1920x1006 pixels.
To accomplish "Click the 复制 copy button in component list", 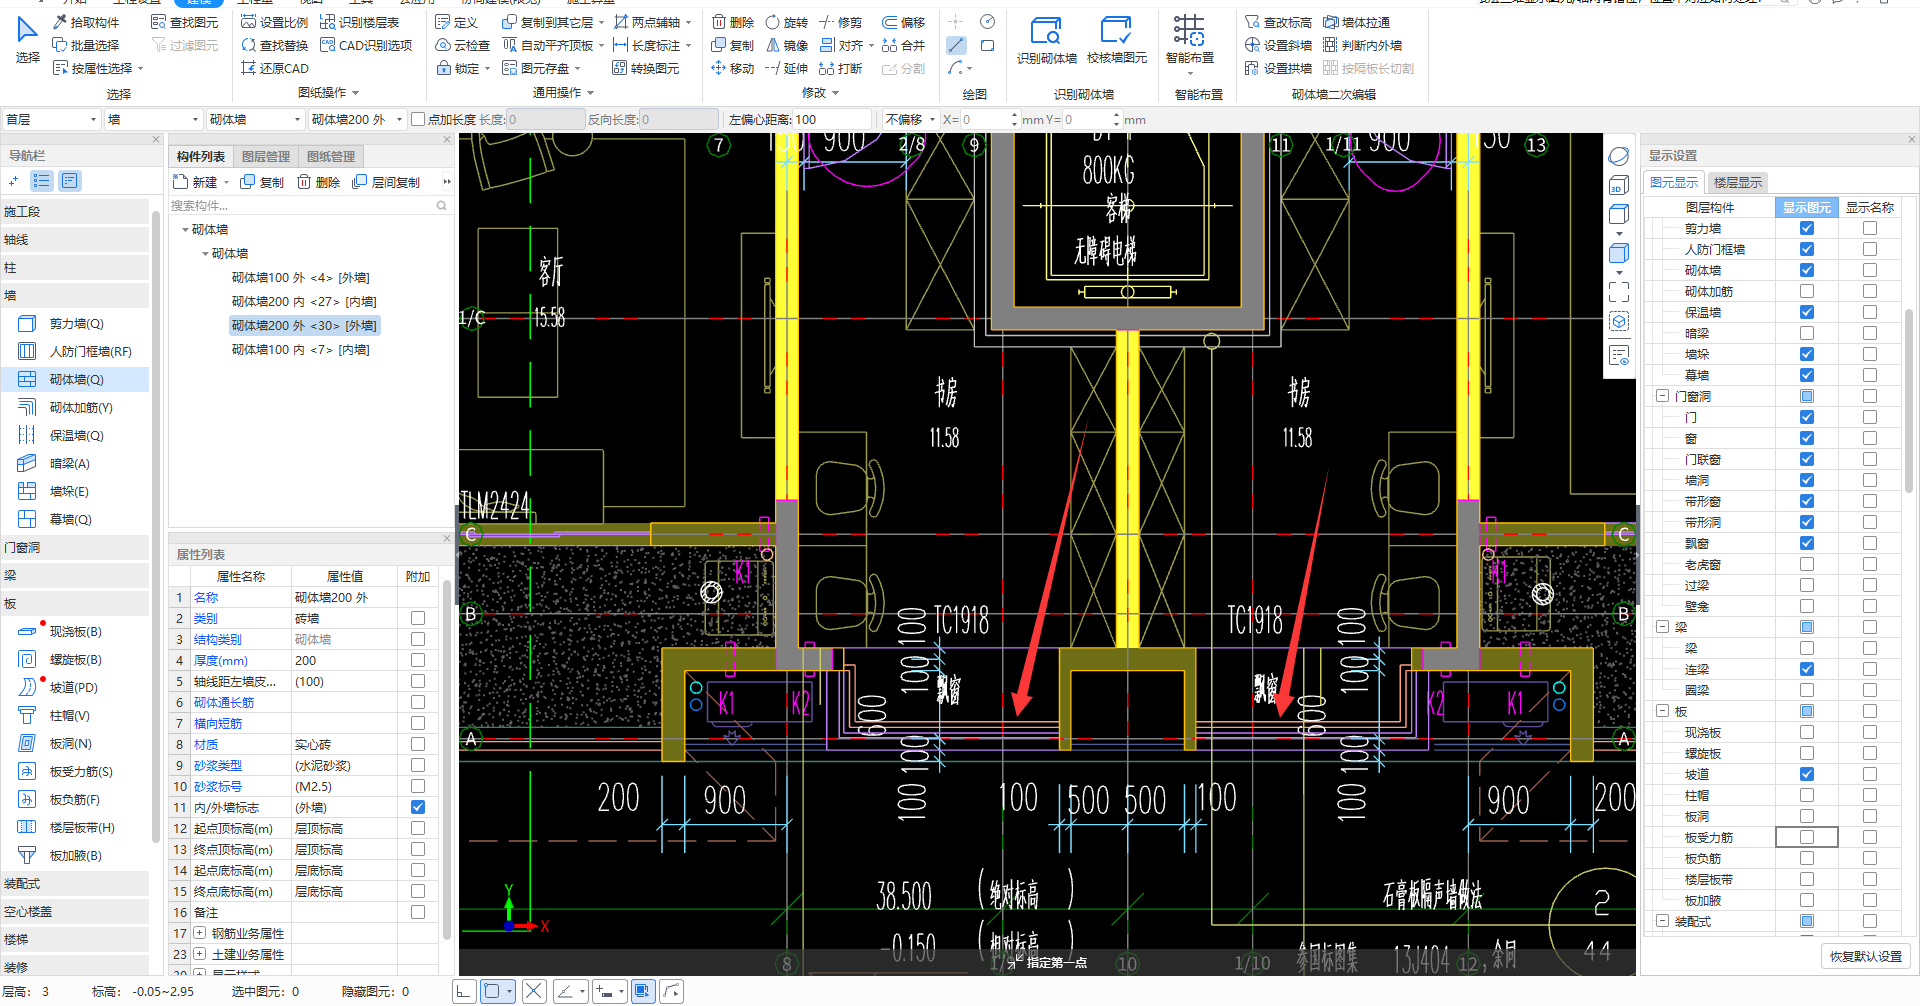I will pos(262,182).
